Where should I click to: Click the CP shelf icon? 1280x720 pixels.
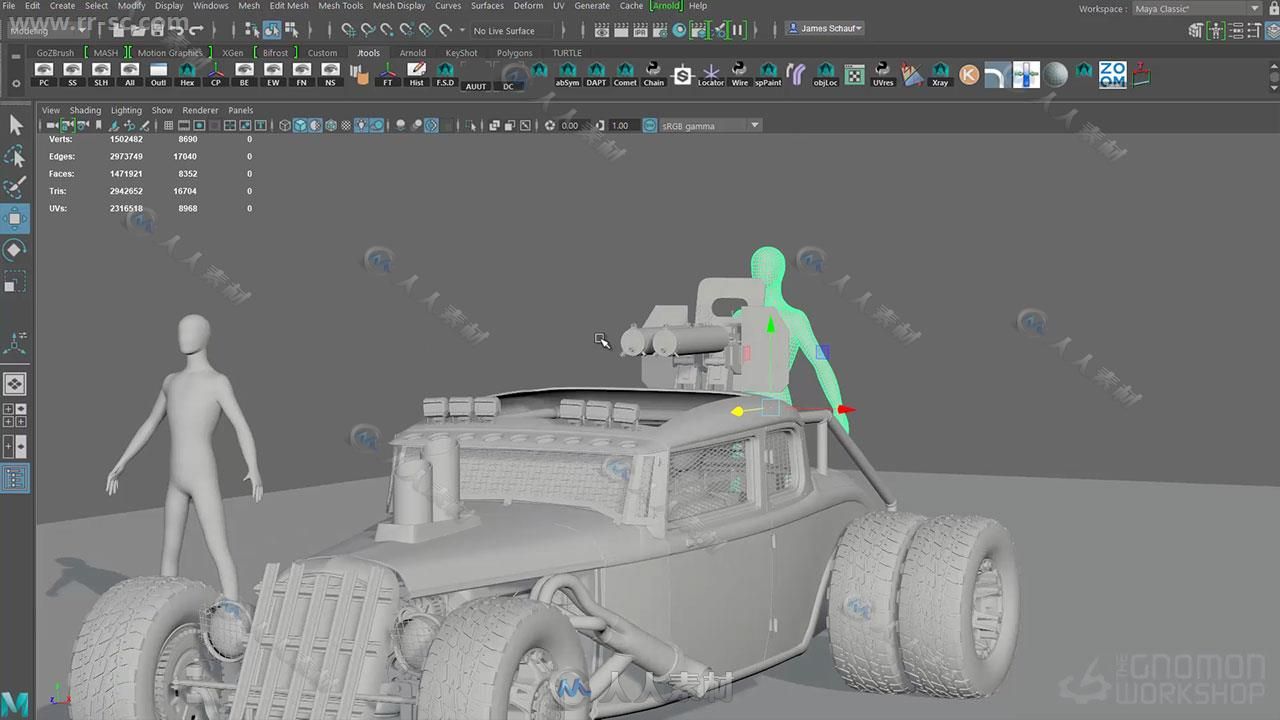click(216, 74)
